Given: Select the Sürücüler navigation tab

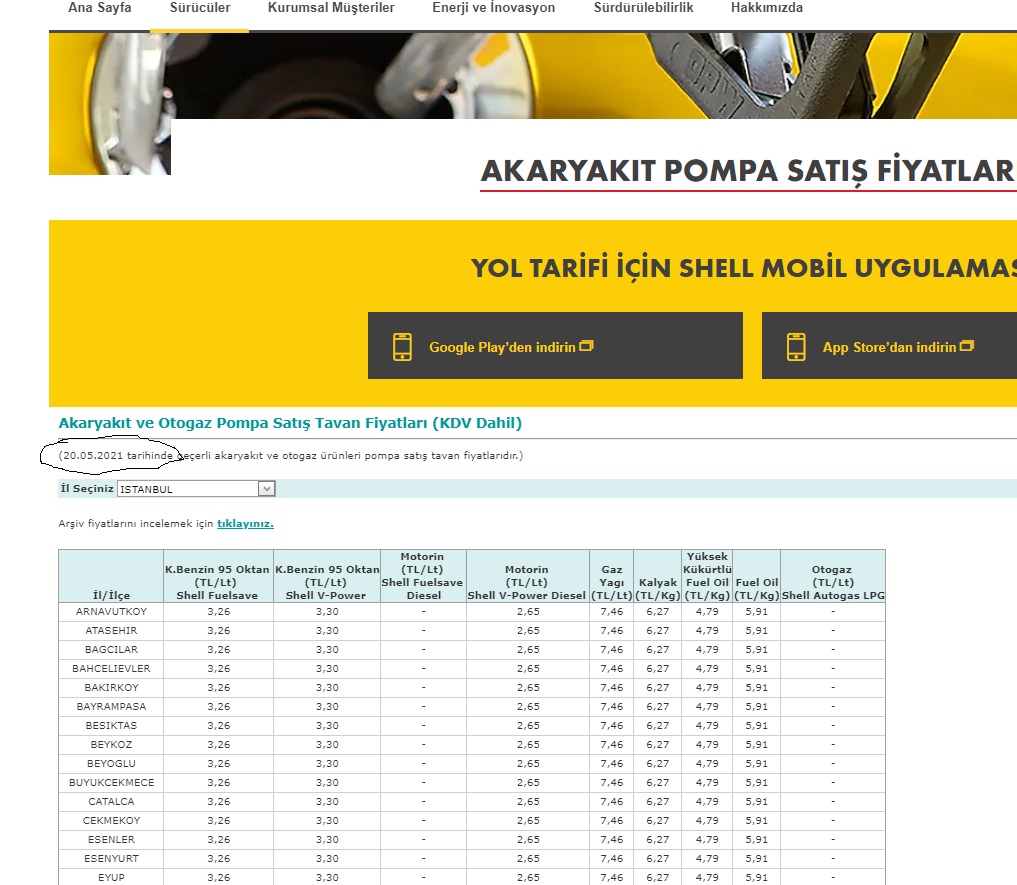Looking at the screenshot, I should click(x=200, y=8).
